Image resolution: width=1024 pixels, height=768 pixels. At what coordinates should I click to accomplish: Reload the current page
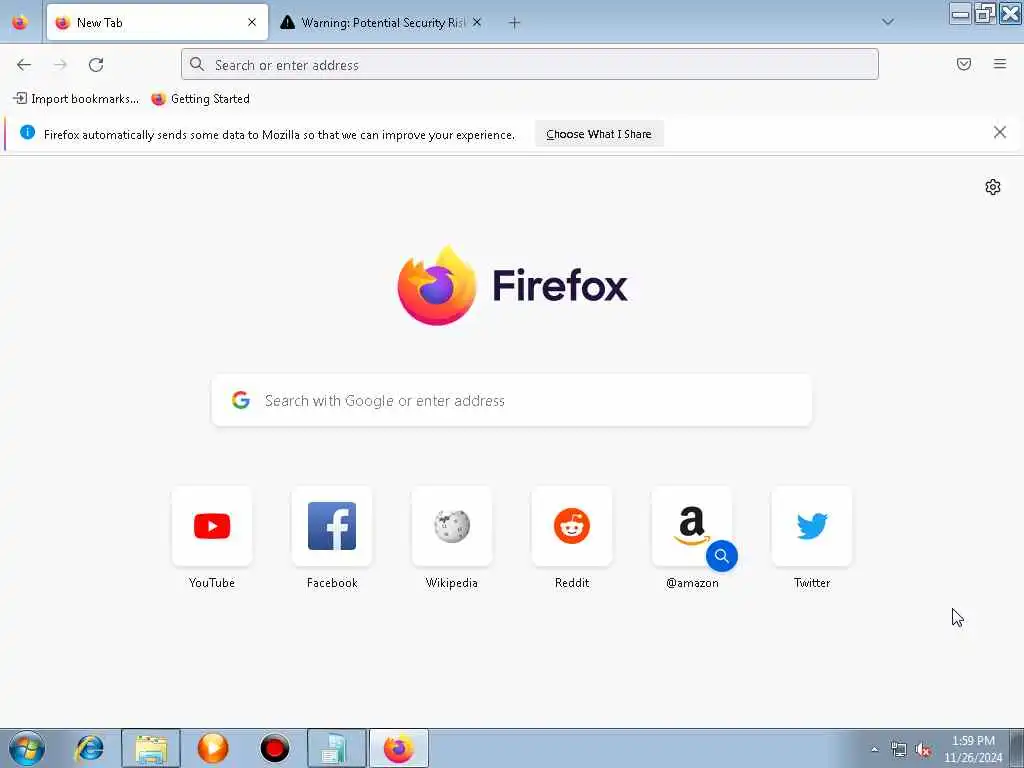[96, 65]
